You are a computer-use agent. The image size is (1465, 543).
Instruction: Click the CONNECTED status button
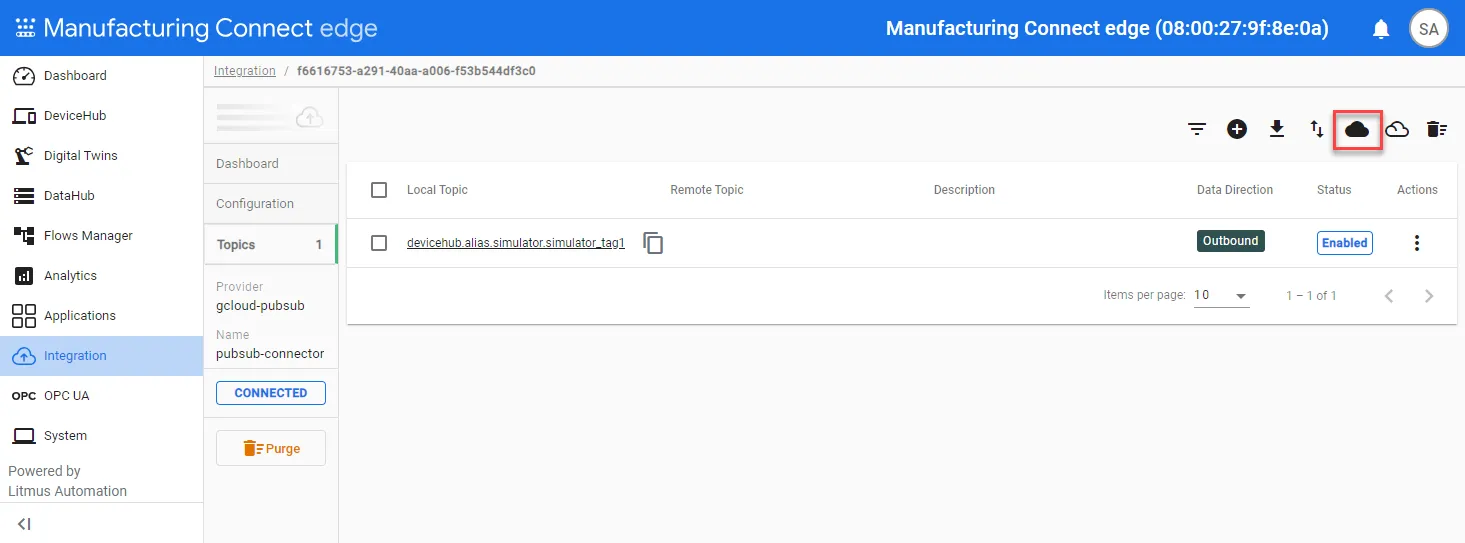pos(271,393)
